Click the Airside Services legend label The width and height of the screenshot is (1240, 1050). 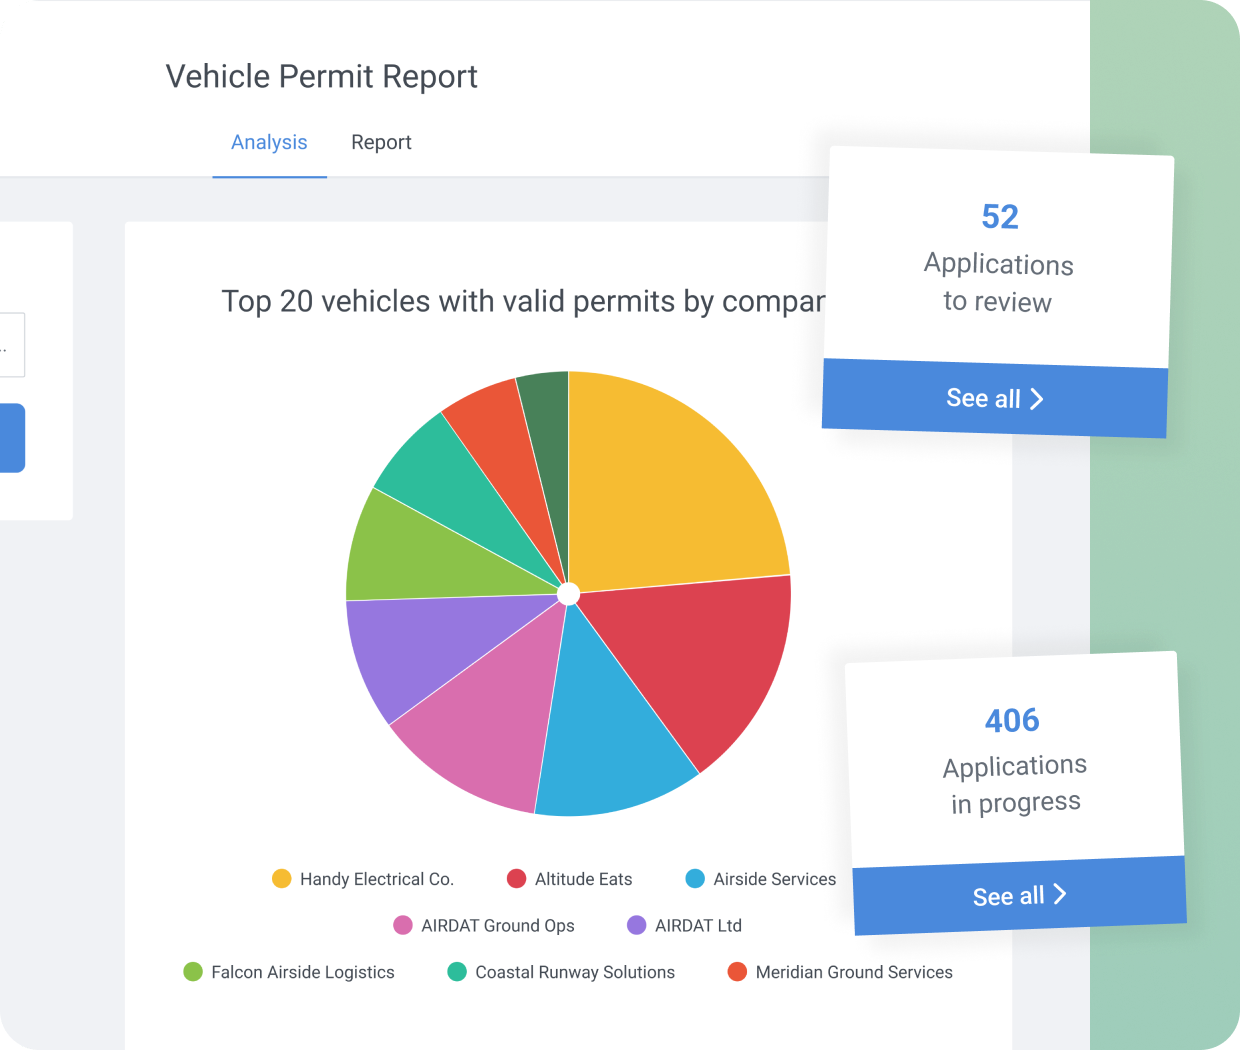[775, 879]
